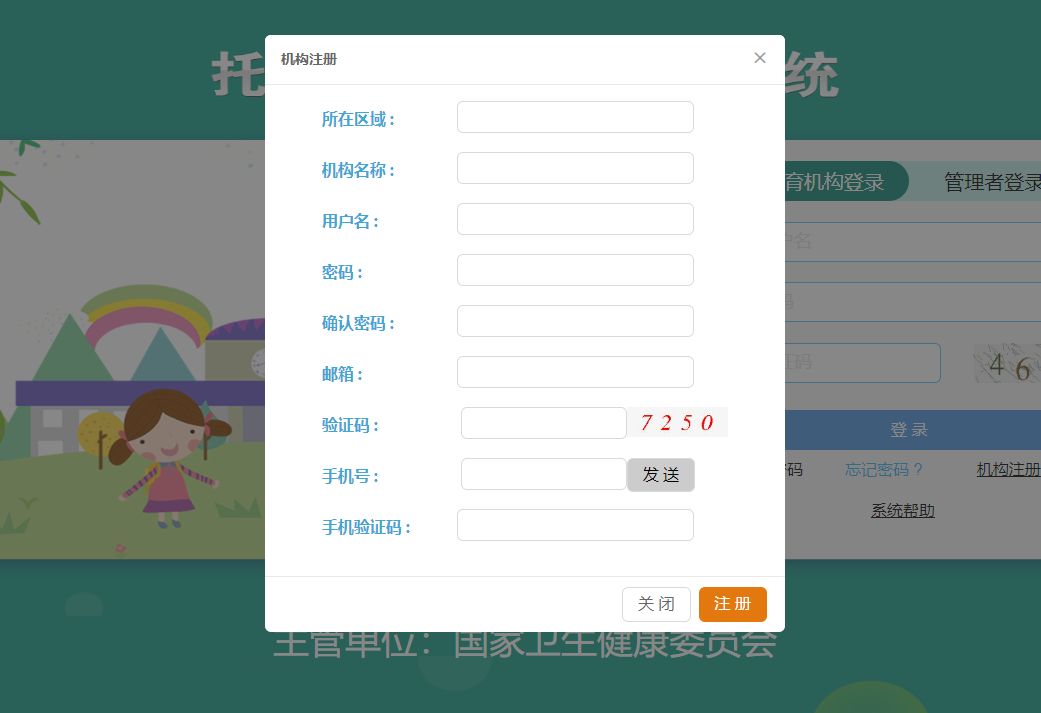1041x713 pixels.
Task: Focus the 机构名称 input field
Action: [x=575, y=168]
